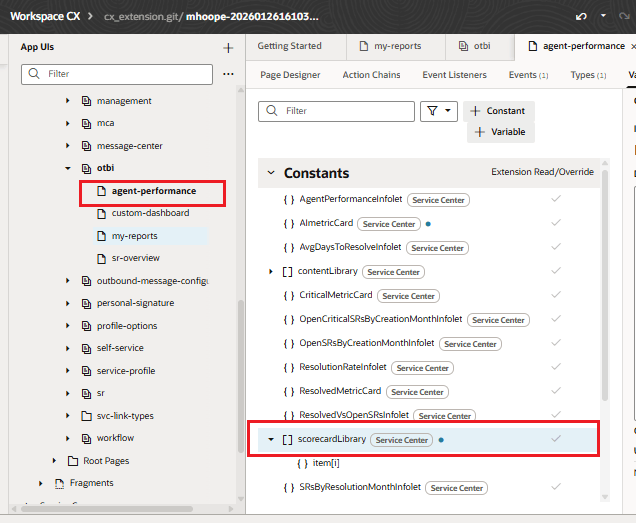Click the svc-link-types folder icon
Screen dimensions: 636x523
pos(86,416)
